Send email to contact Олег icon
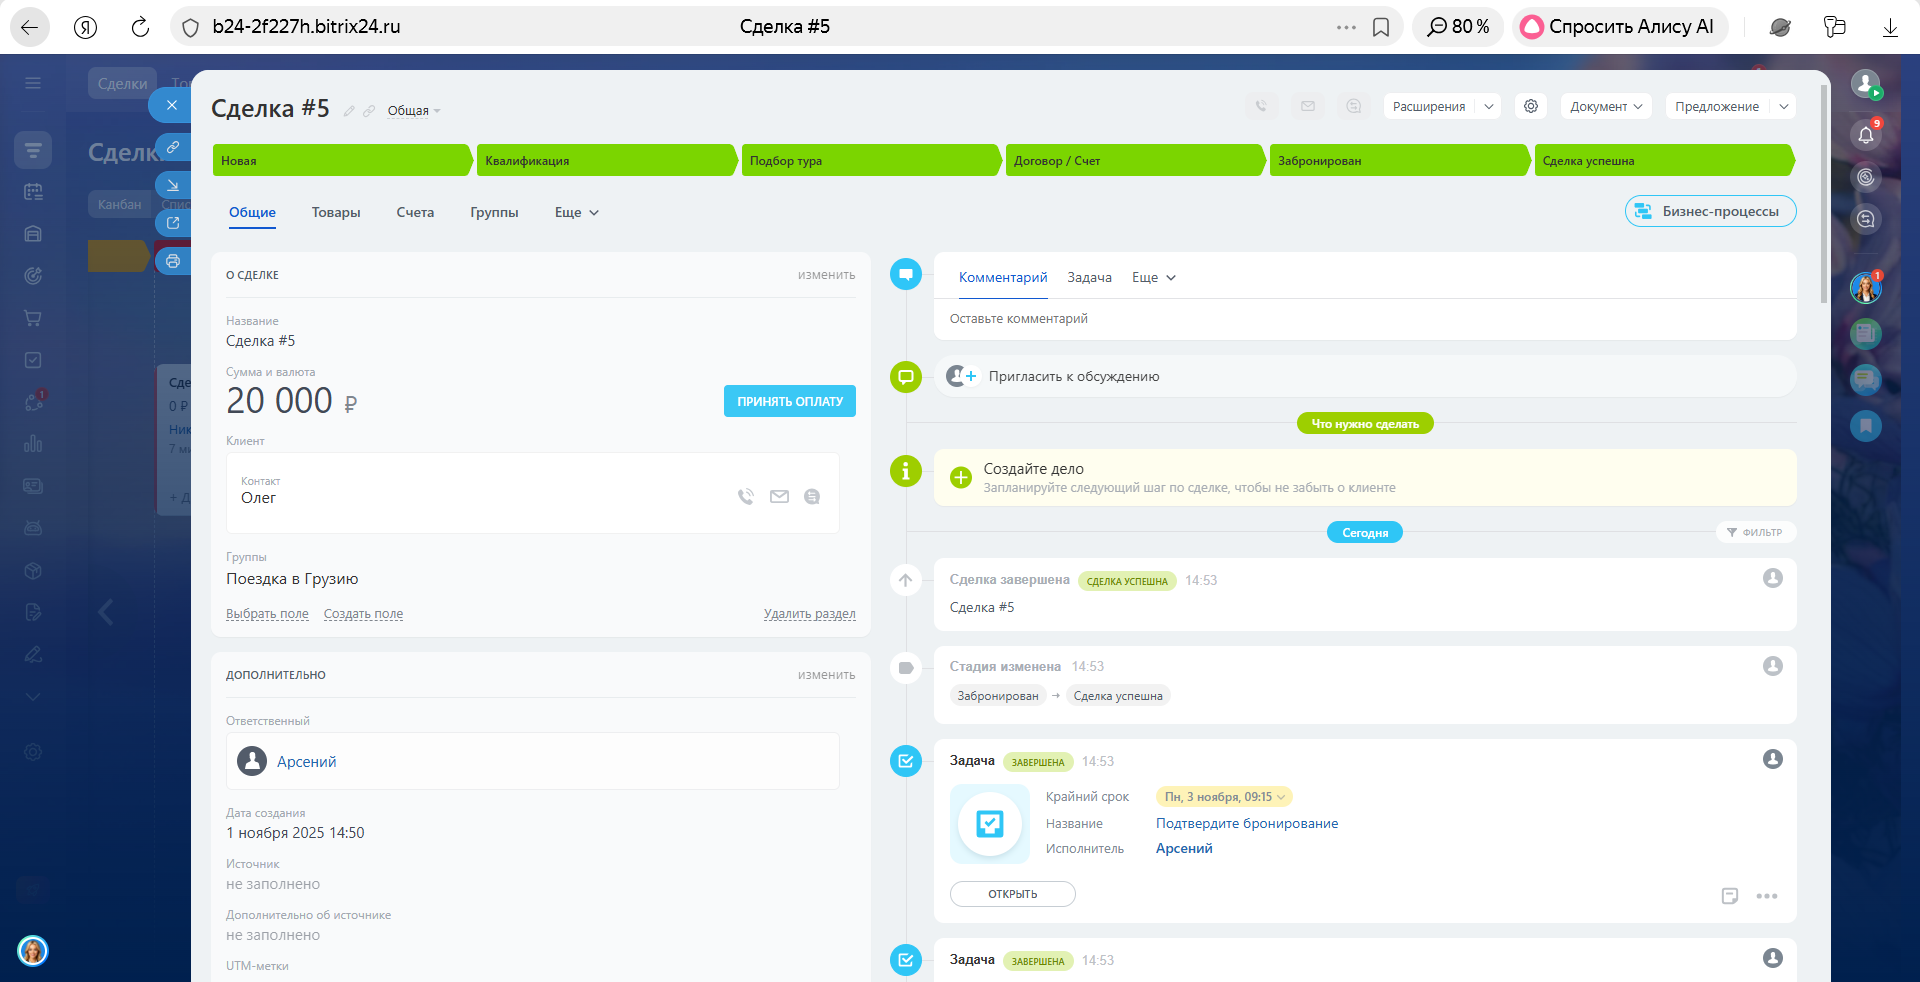 click(779, 496)
